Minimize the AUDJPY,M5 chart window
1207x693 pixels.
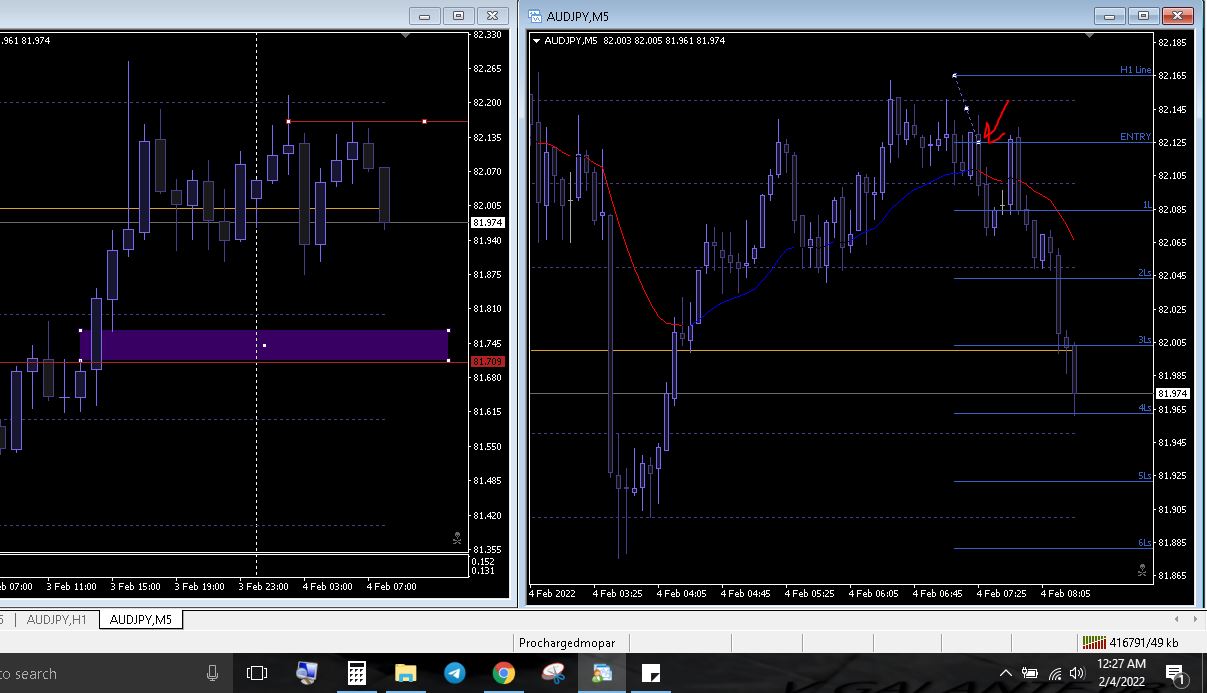[x=1110, y=16]
